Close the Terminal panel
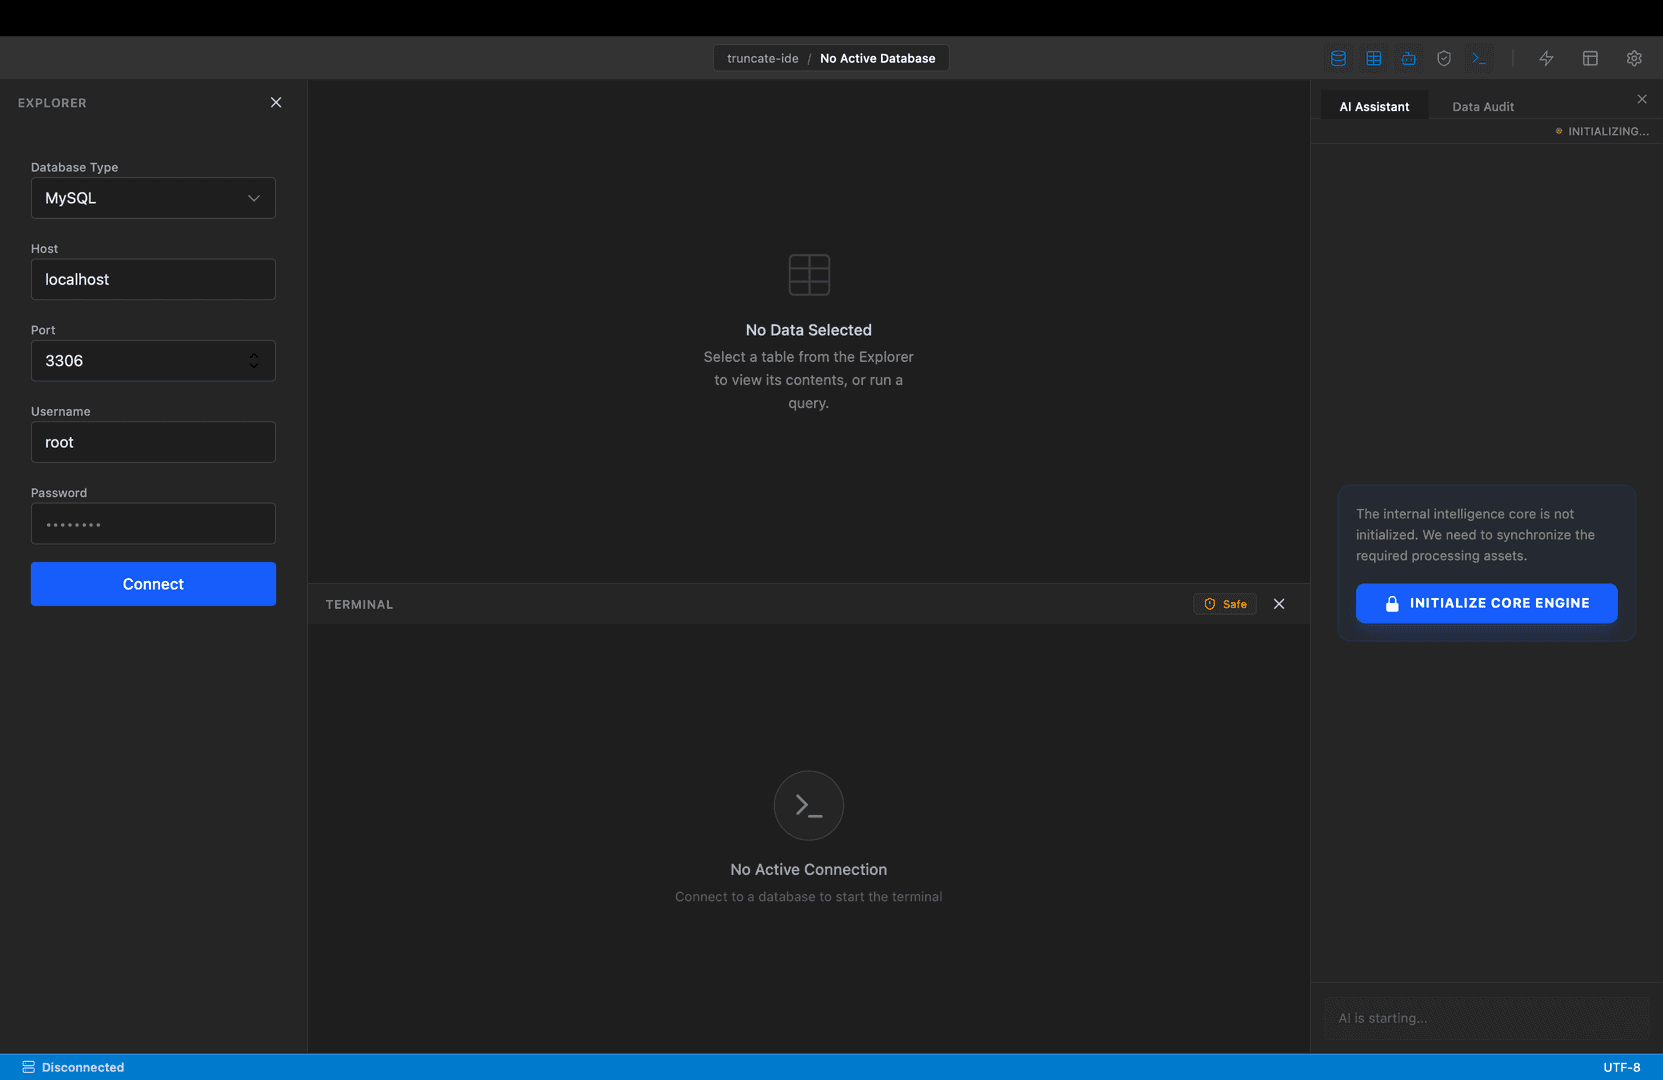The width and height of the screenshot is (1663, 1080). tap(1279, 604)
